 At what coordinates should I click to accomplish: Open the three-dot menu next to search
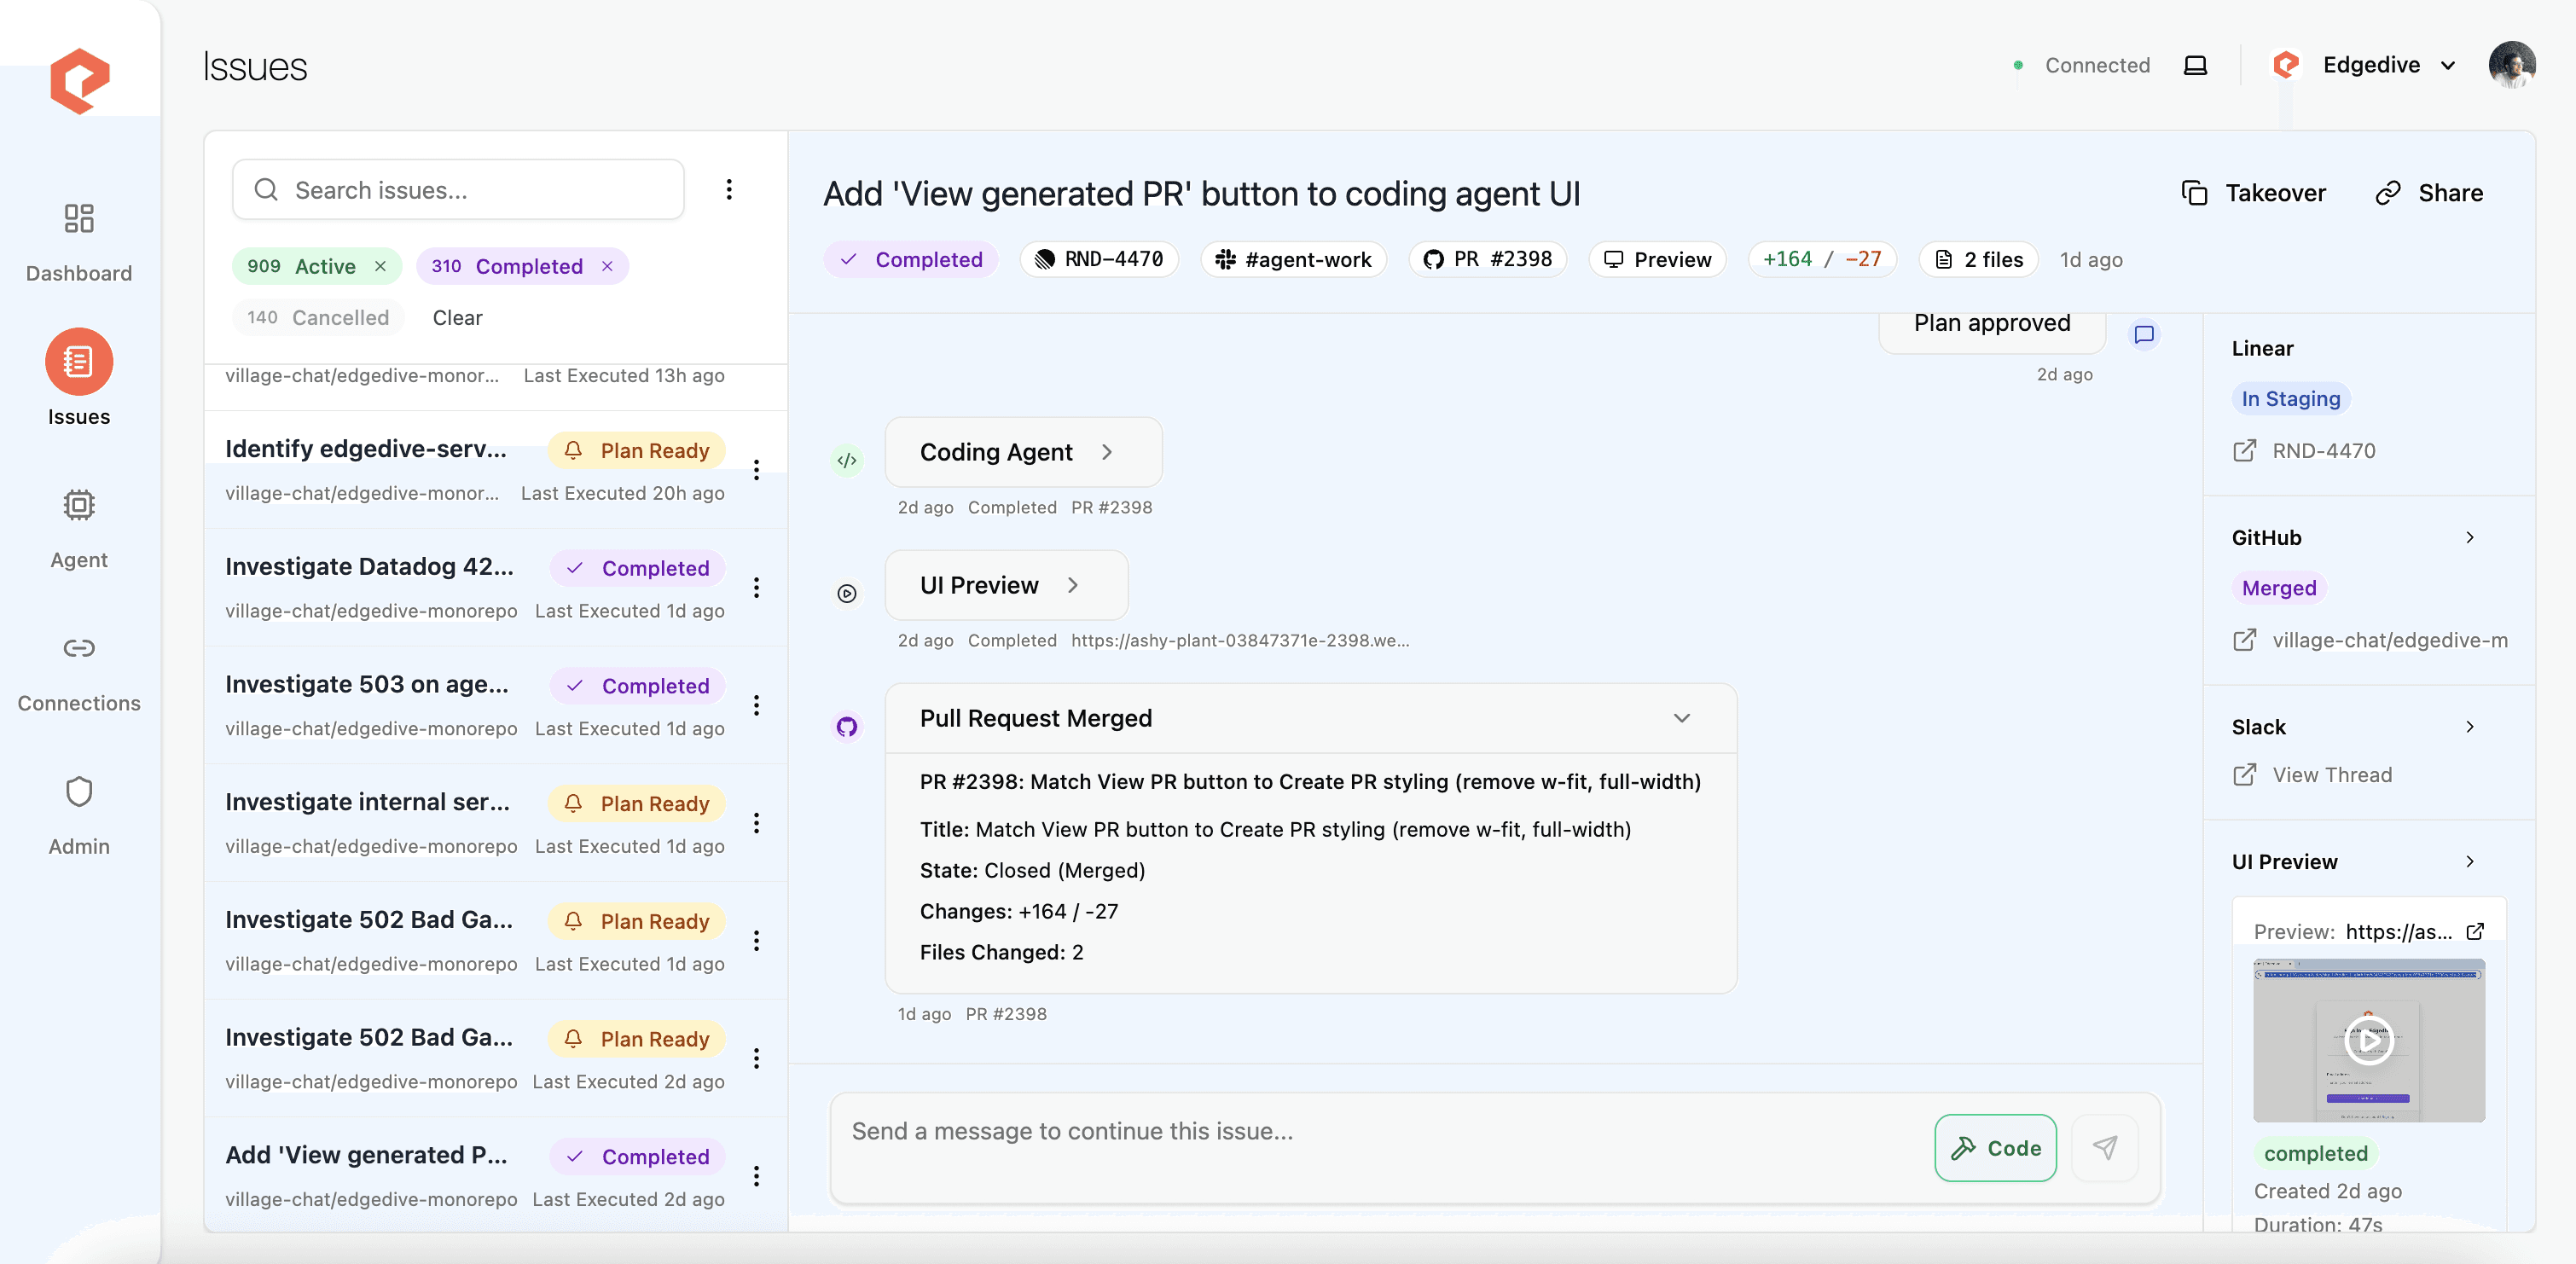pos(729,190)
